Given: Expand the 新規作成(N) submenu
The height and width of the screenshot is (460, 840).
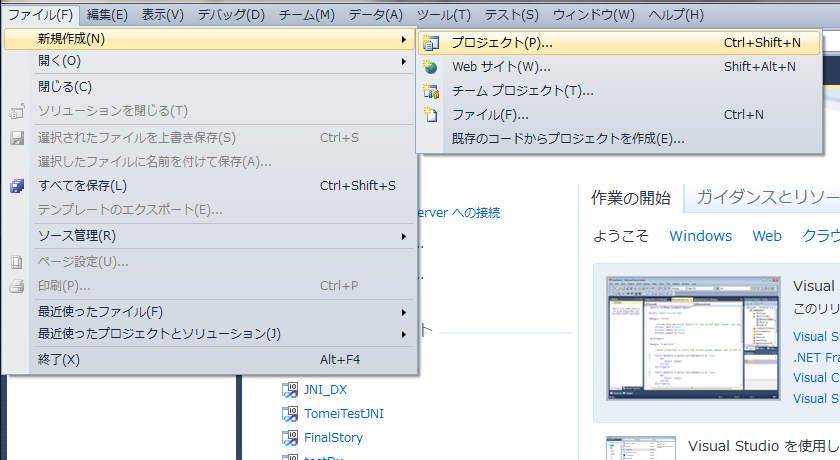Looking at the screenshot, I should coord(210,39).
